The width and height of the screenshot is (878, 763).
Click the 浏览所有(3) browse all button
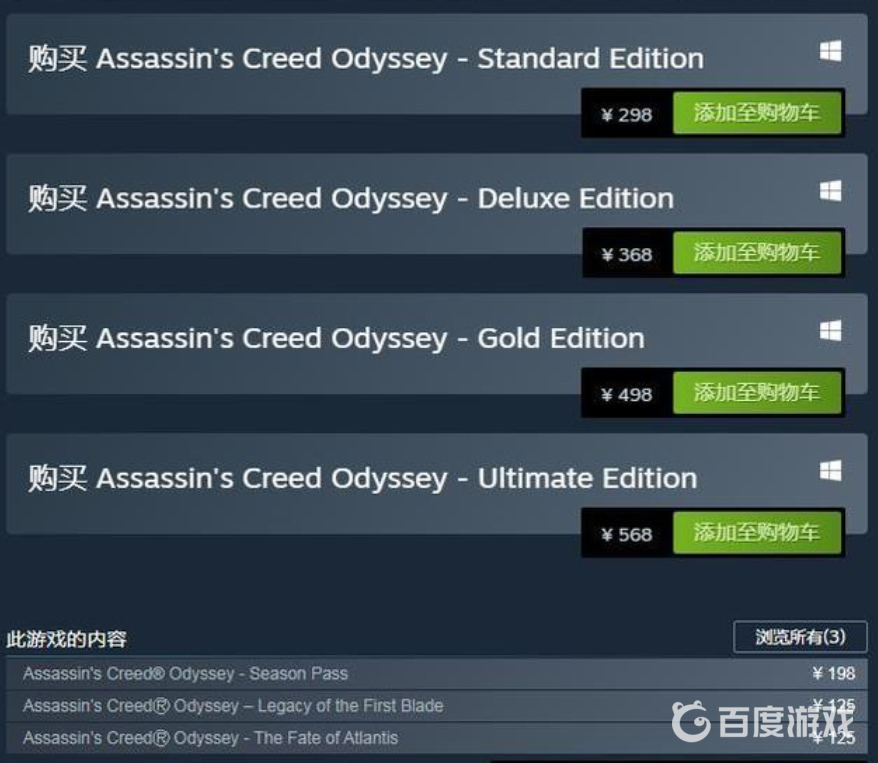click(800, 636)
